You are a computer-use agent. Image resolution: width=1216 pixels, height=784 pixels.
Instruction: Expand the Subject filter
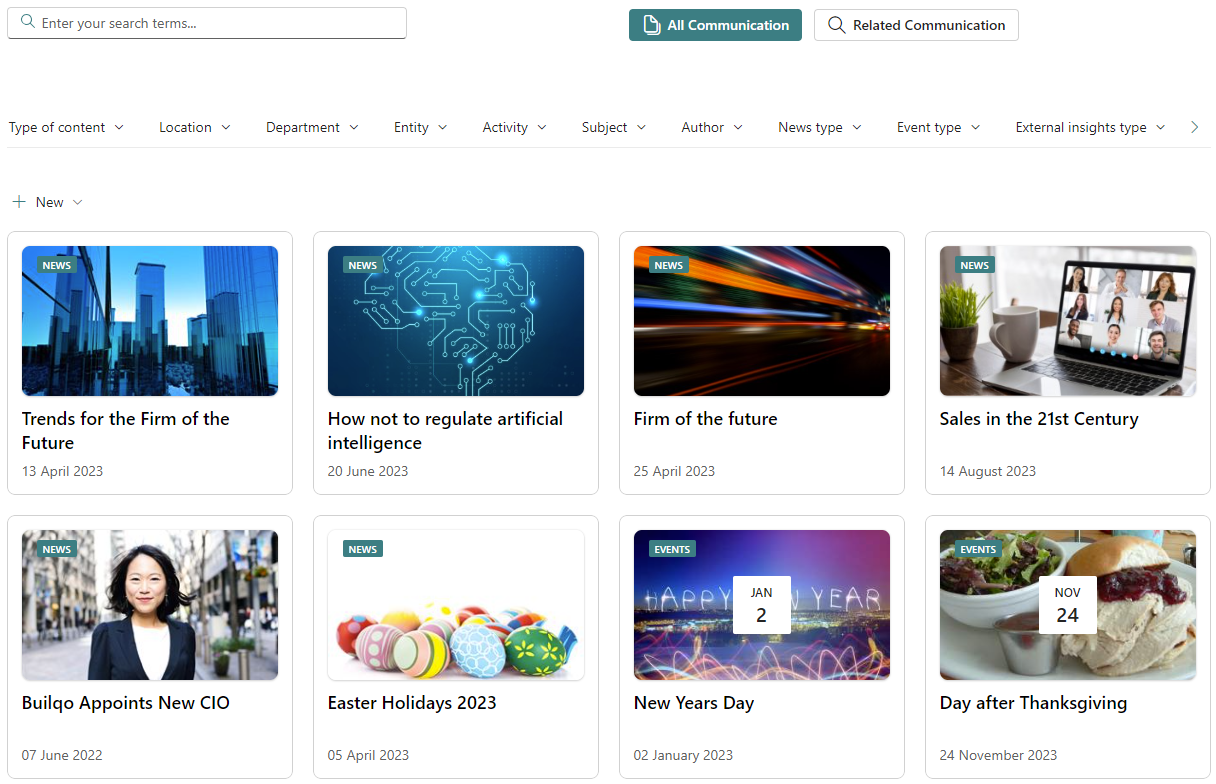click(x=614, y=127)
